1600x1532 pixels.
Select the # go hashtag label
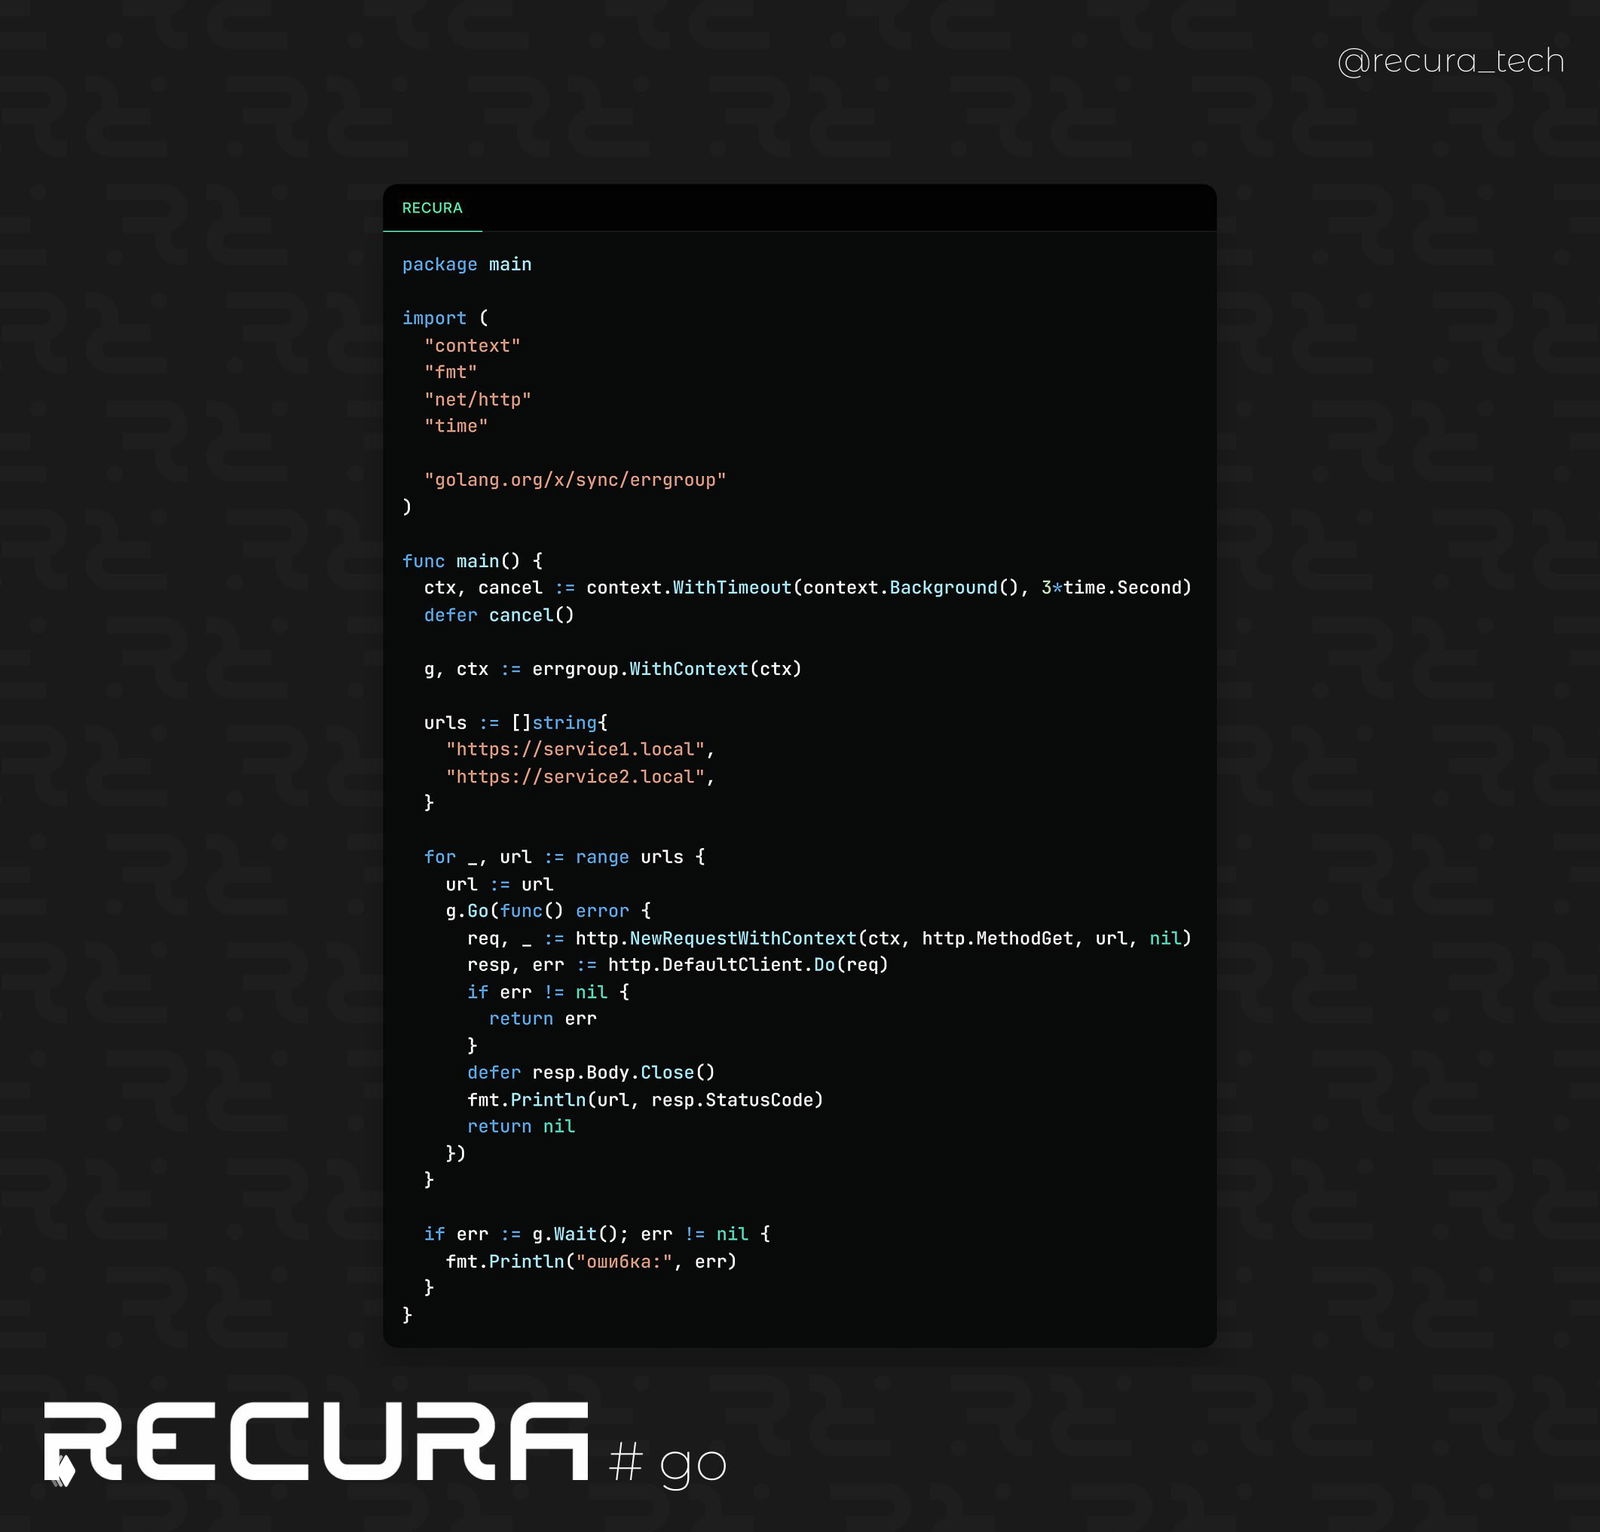coord(667,1462)
